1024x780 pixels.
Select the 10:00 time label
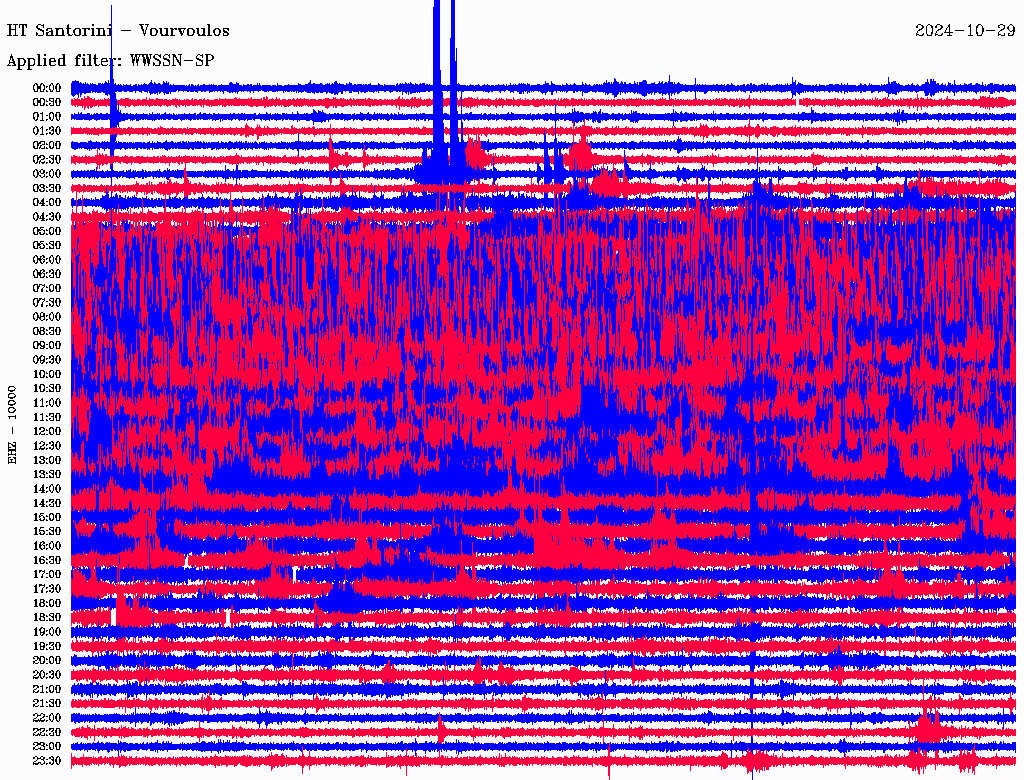46,374
